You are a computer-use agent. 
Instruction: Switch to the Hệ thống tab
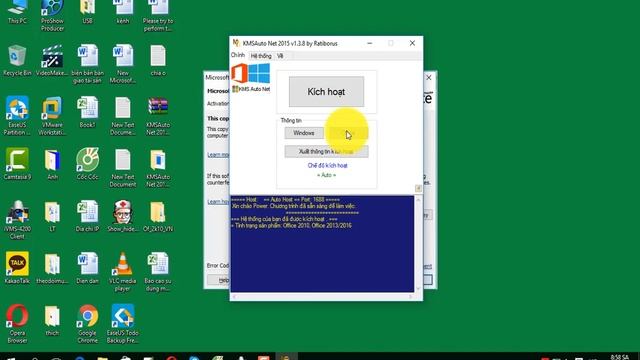(x=261, y=56)
